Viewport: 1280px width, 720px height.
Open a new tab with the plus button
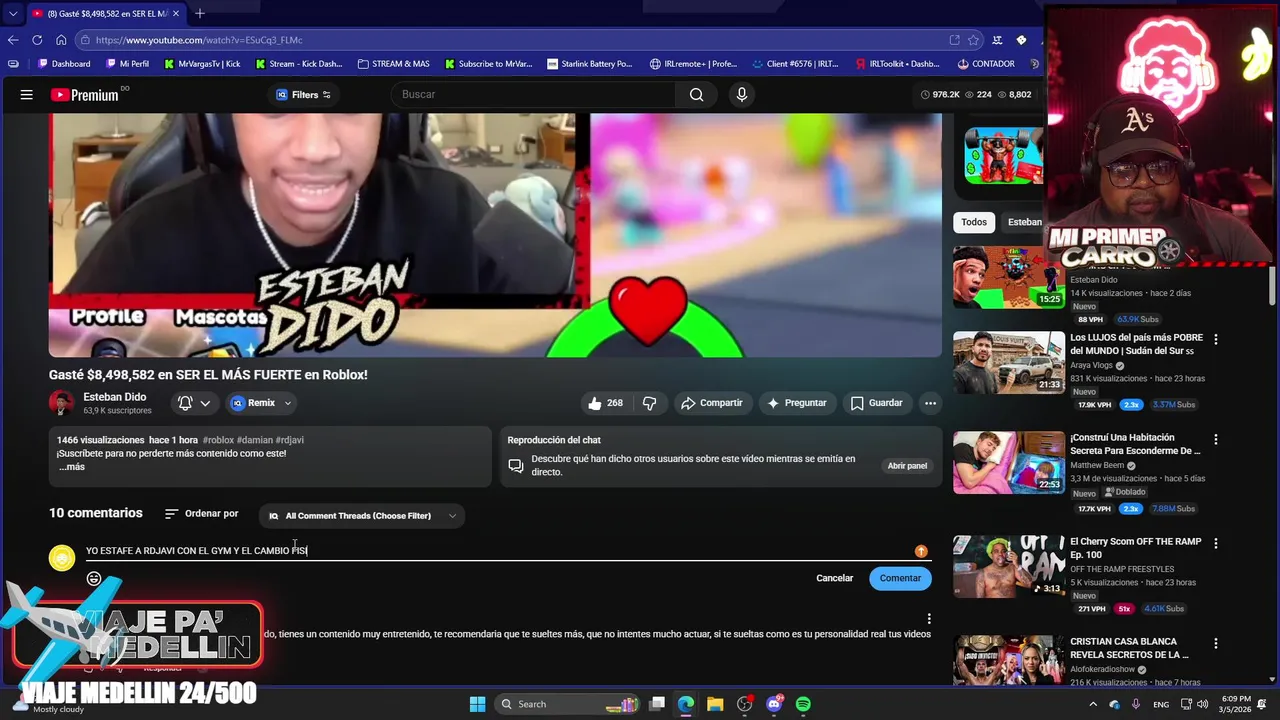click(x=199, y=13)
